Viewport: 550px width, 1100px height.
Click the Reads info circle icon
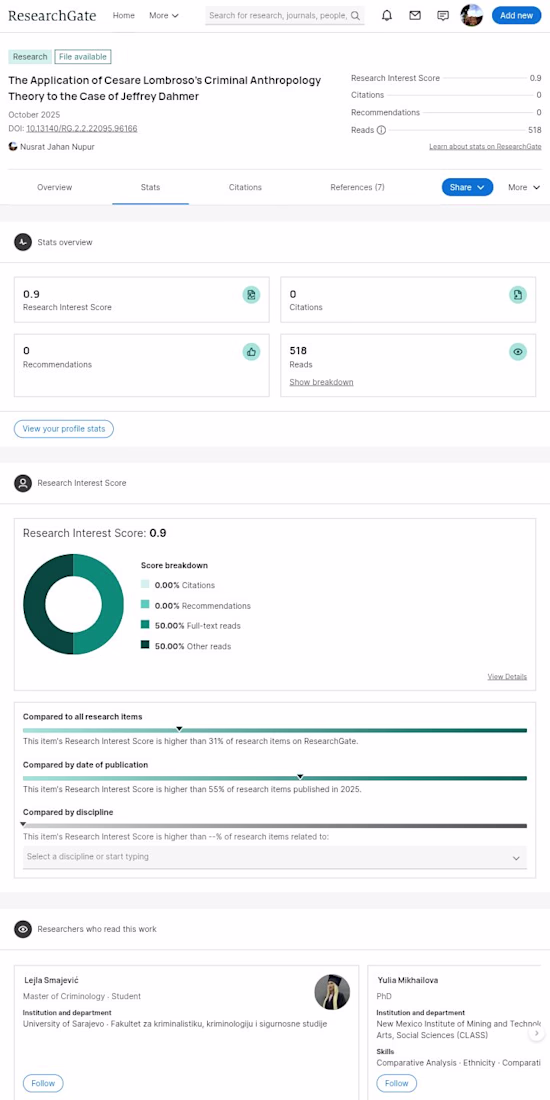tap(381, 130)
